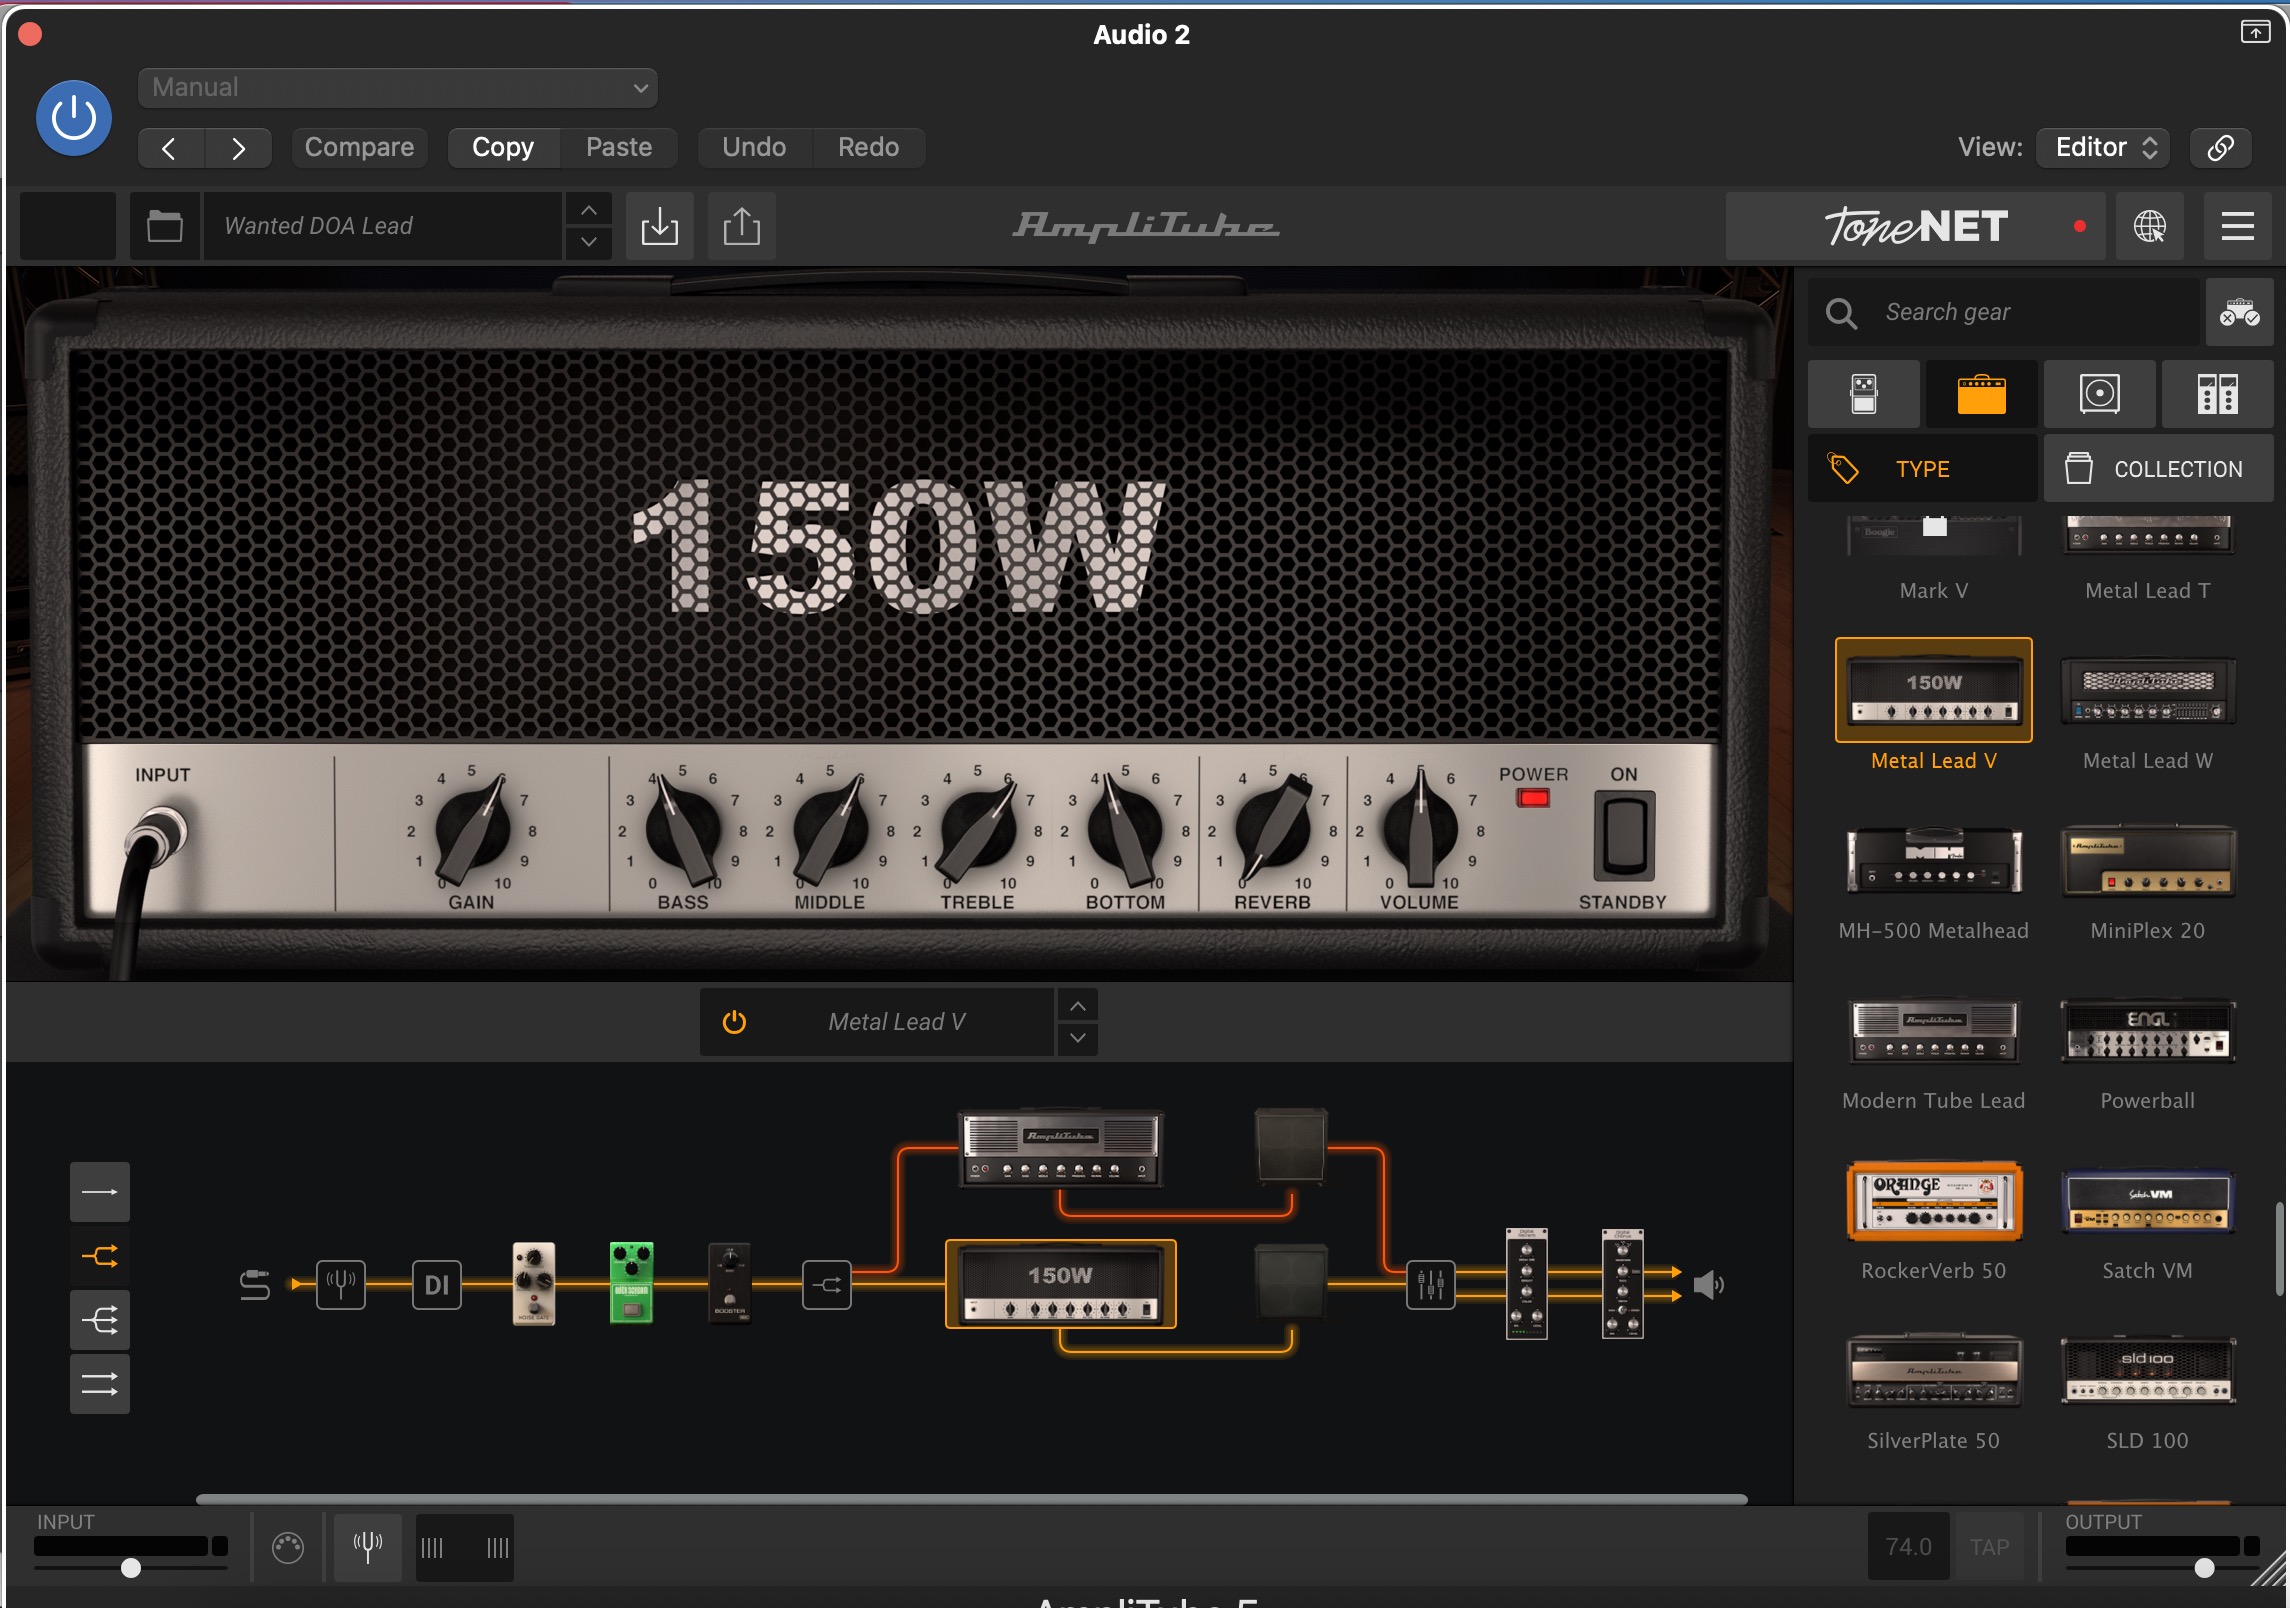This screenshot has width=2290, height=1608.
Task: Select previous preset with up arrow
Action: pyautogui.click(x=589, y=210)
